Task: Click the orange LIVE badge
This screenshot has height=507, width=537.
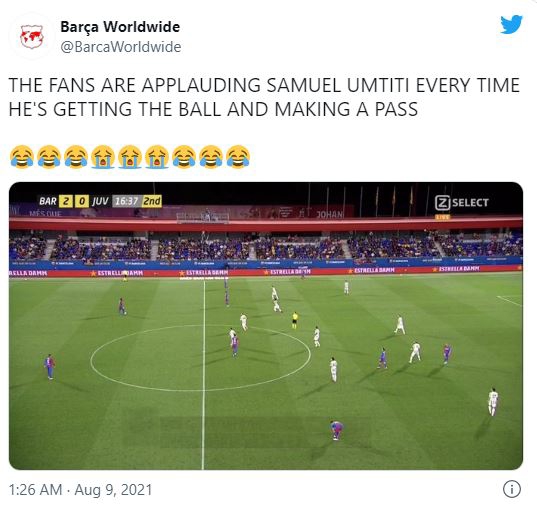Action: 442,217
